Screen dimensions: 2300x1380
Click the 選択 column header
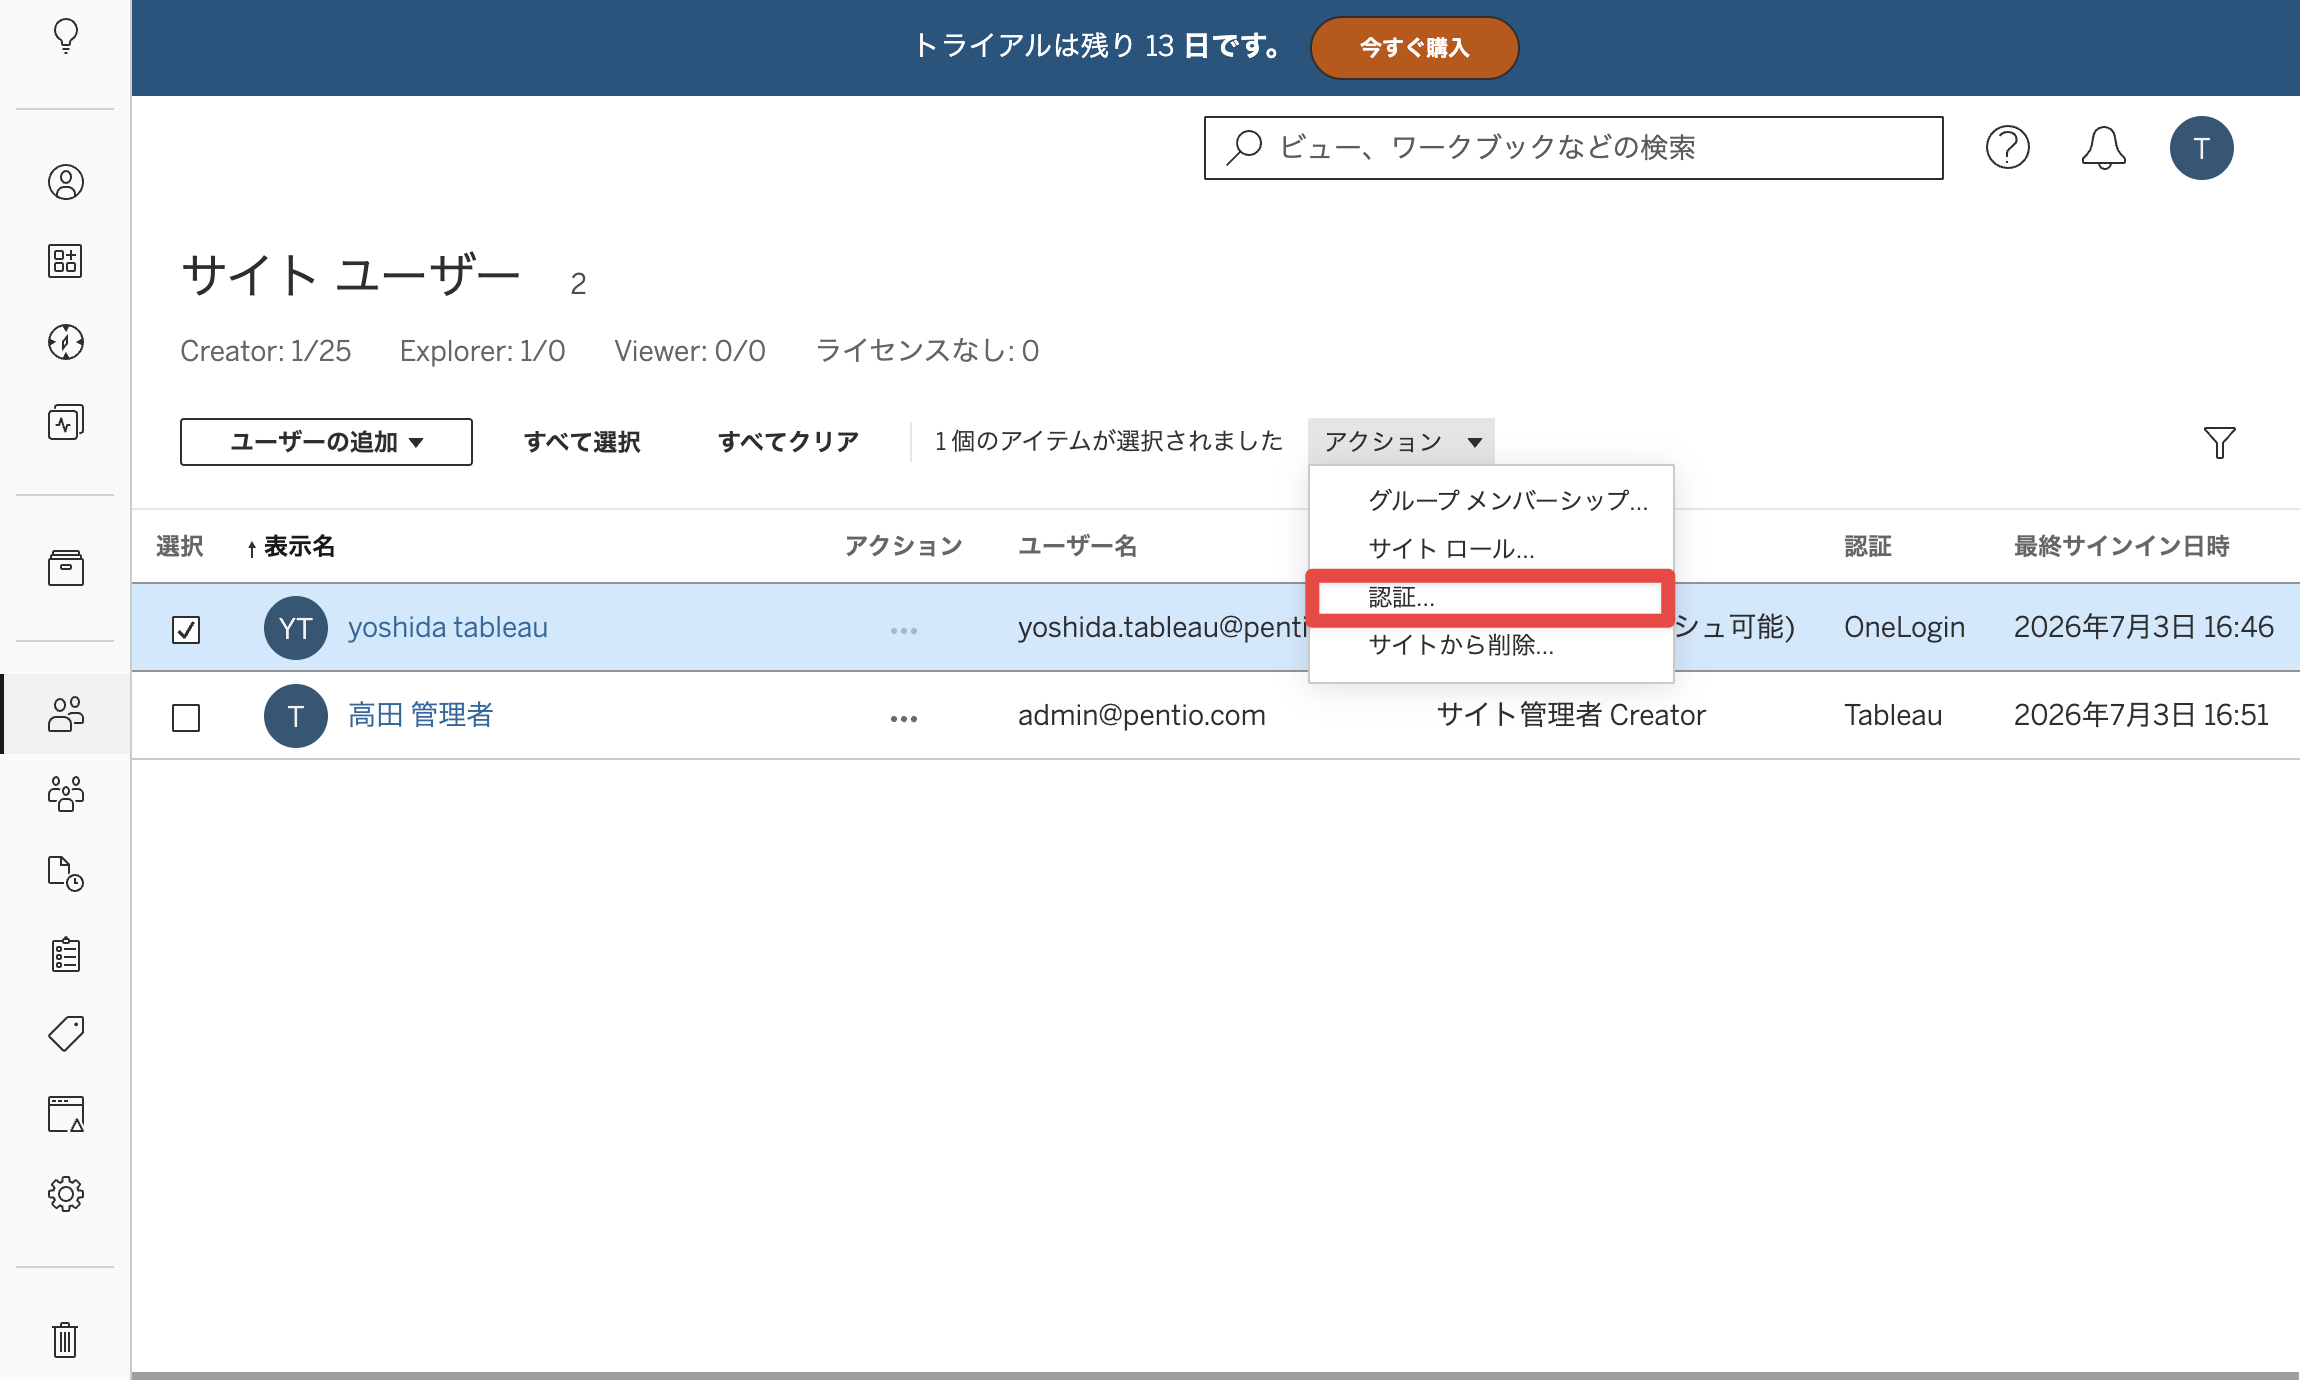(180, 546)
